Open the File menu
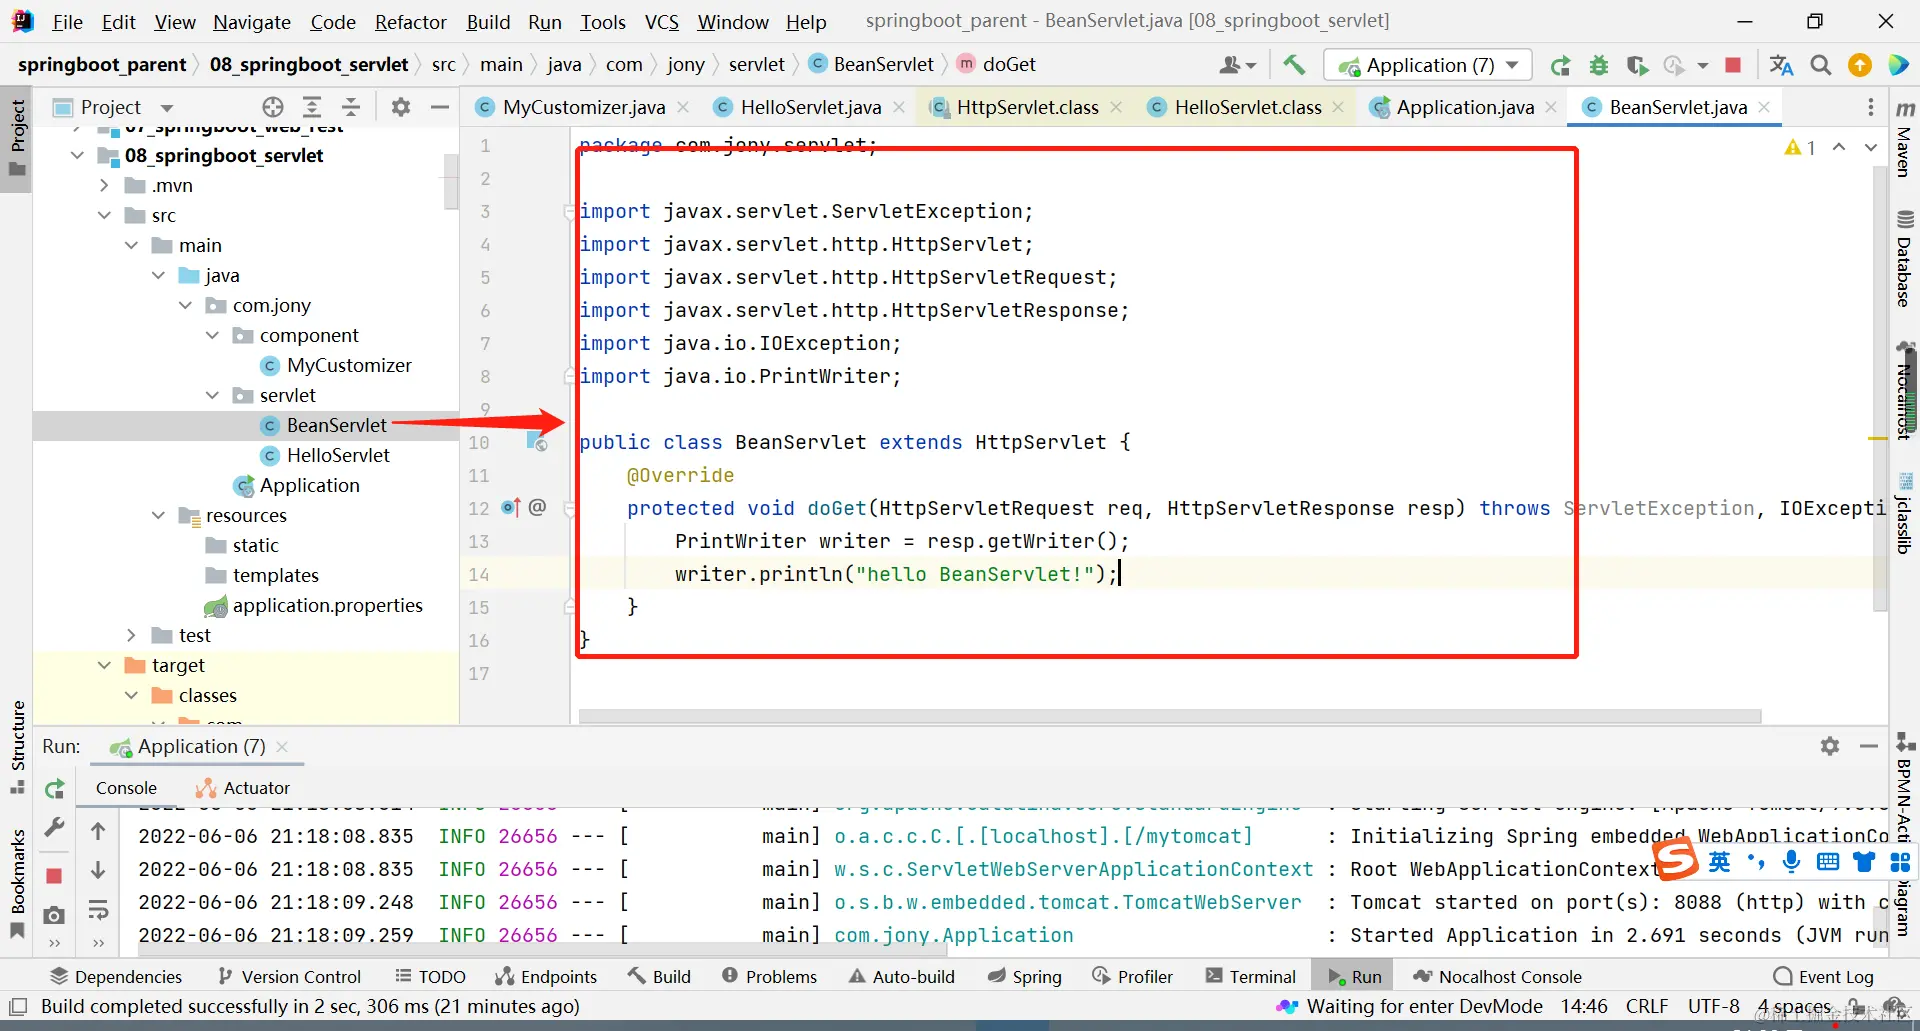The height and width of the screenshot is (1031, 1920). 67,22
